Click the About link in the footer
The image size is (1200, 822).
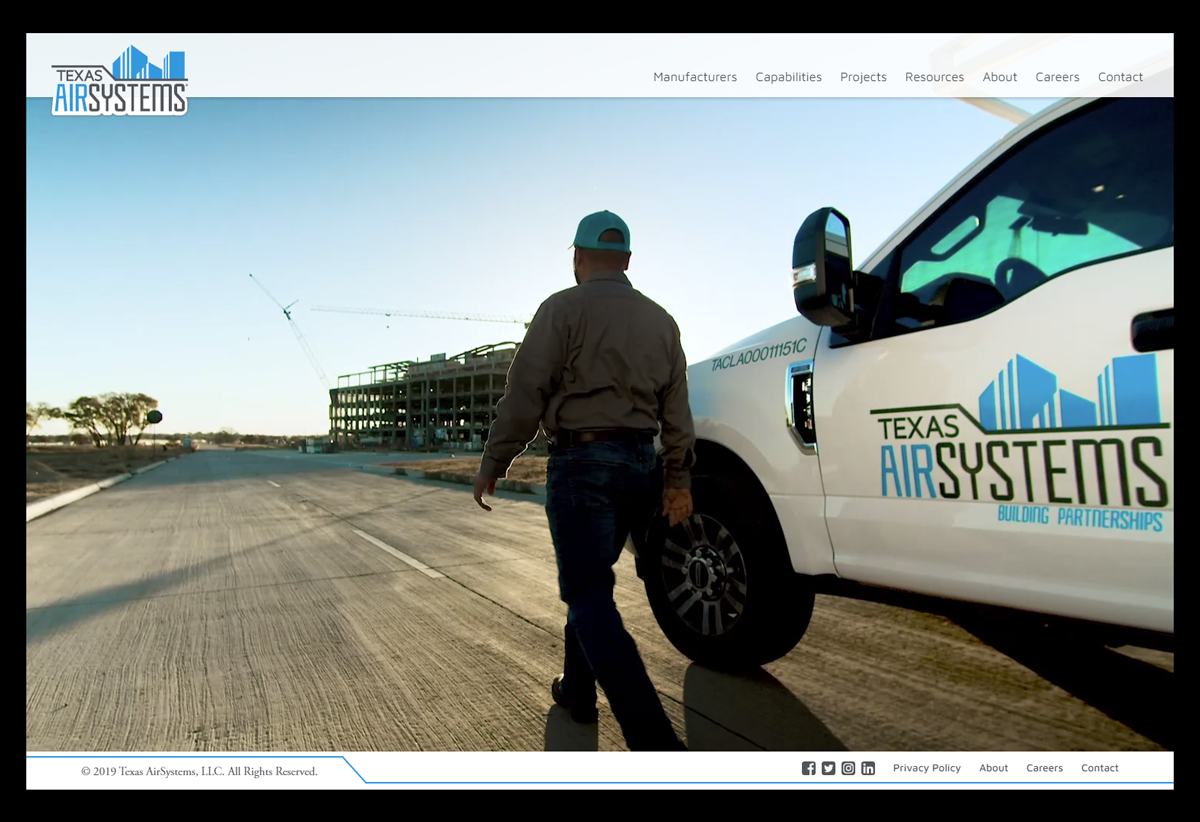[994, 768]
